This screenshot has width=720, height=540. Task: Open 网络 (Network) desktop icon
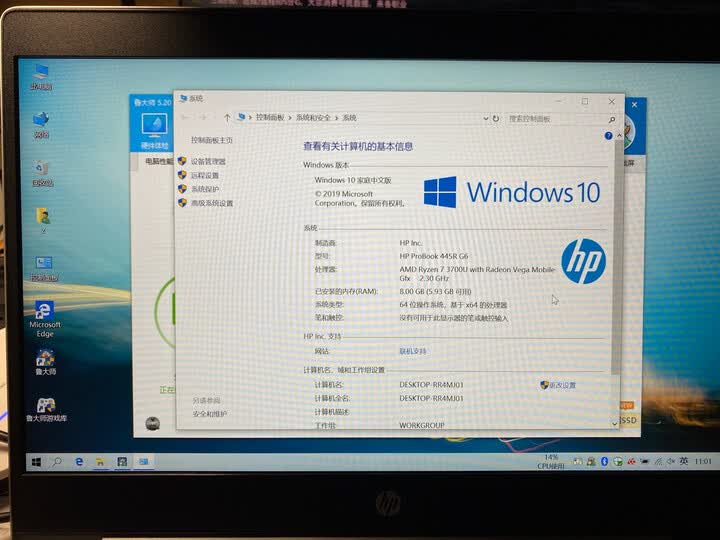click(41, 125)
